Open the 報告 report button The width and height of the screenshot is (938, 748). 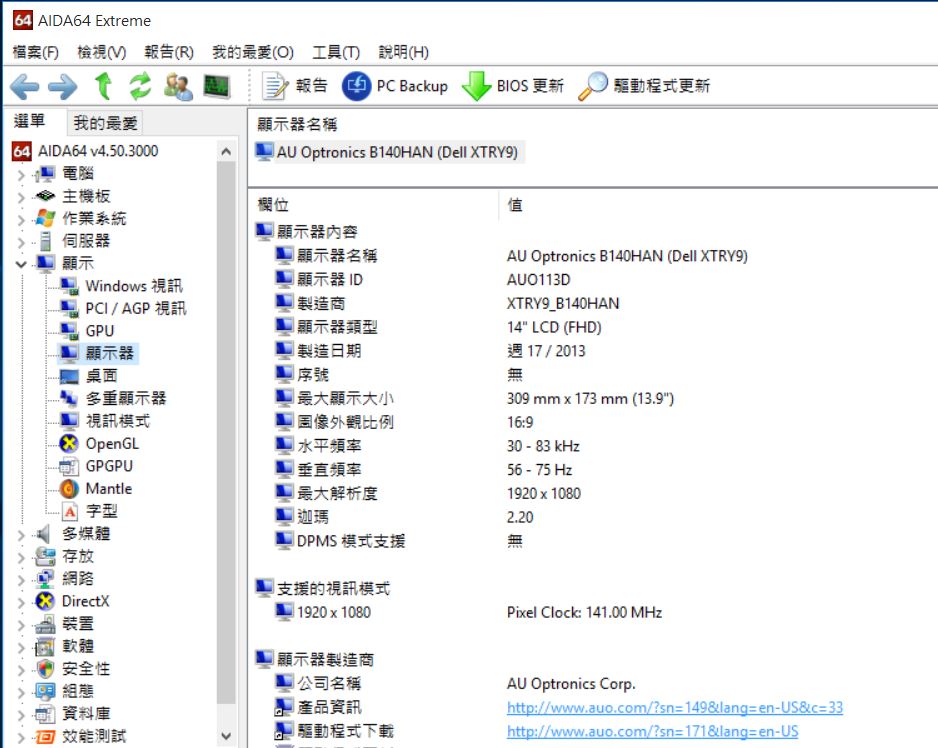(x=295, y=86)
